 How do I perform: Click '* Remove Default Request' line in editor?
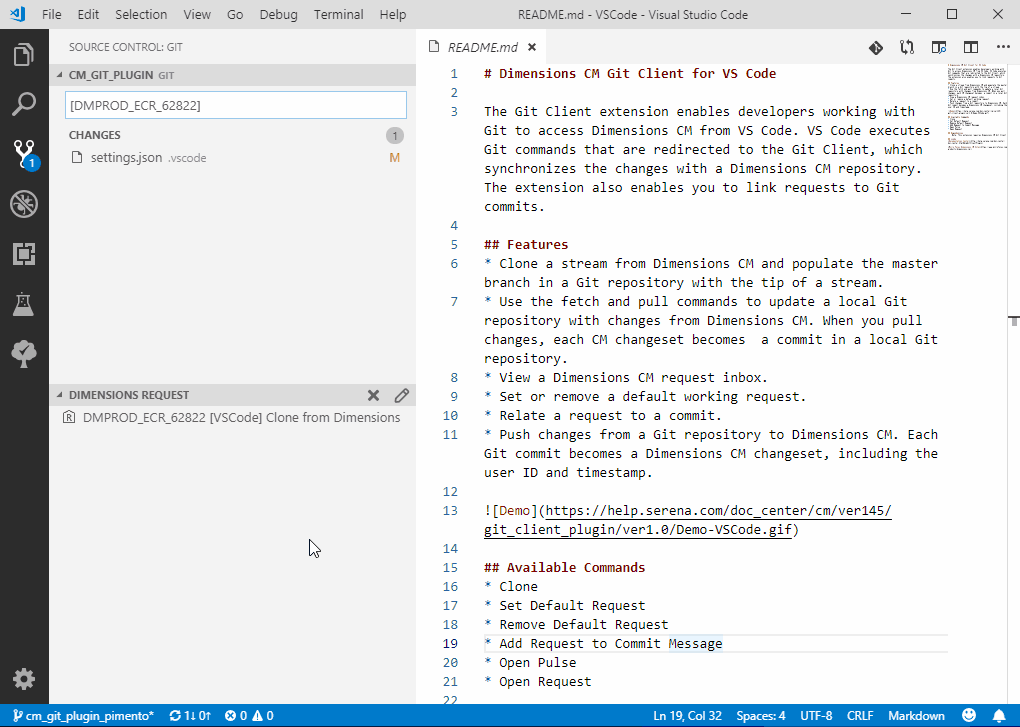[576, 625]
